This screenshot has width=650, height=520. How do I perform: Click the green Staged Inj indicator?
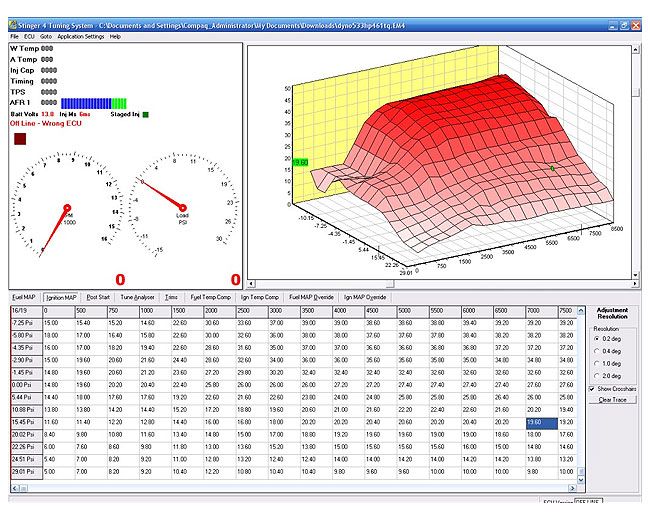[x=146, y=114]
